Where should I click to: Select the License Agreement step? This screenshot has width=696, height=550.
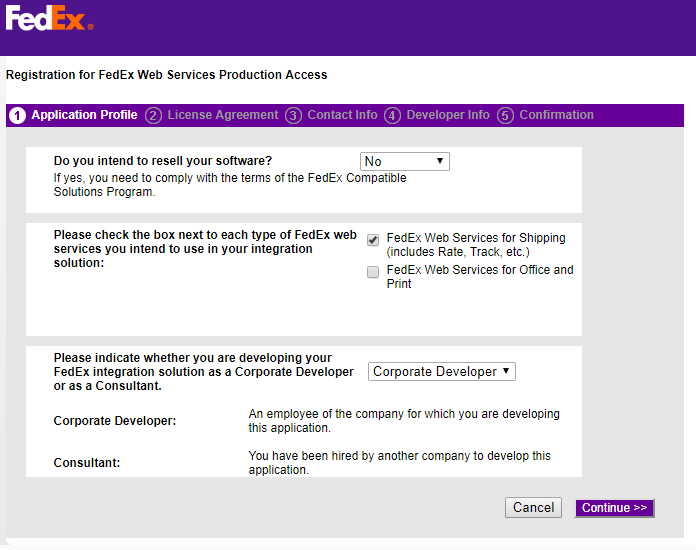[223, 115]
